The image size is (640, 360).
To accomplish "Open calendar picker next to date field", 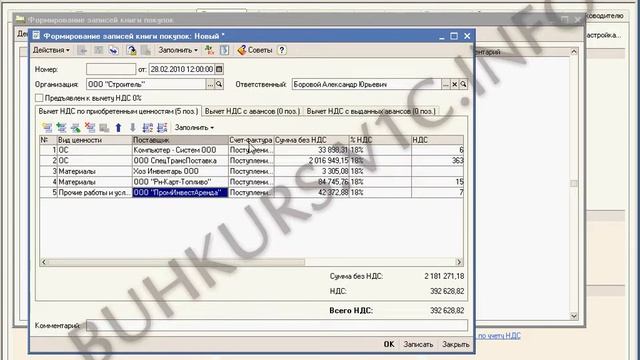I will pos(219,69).
